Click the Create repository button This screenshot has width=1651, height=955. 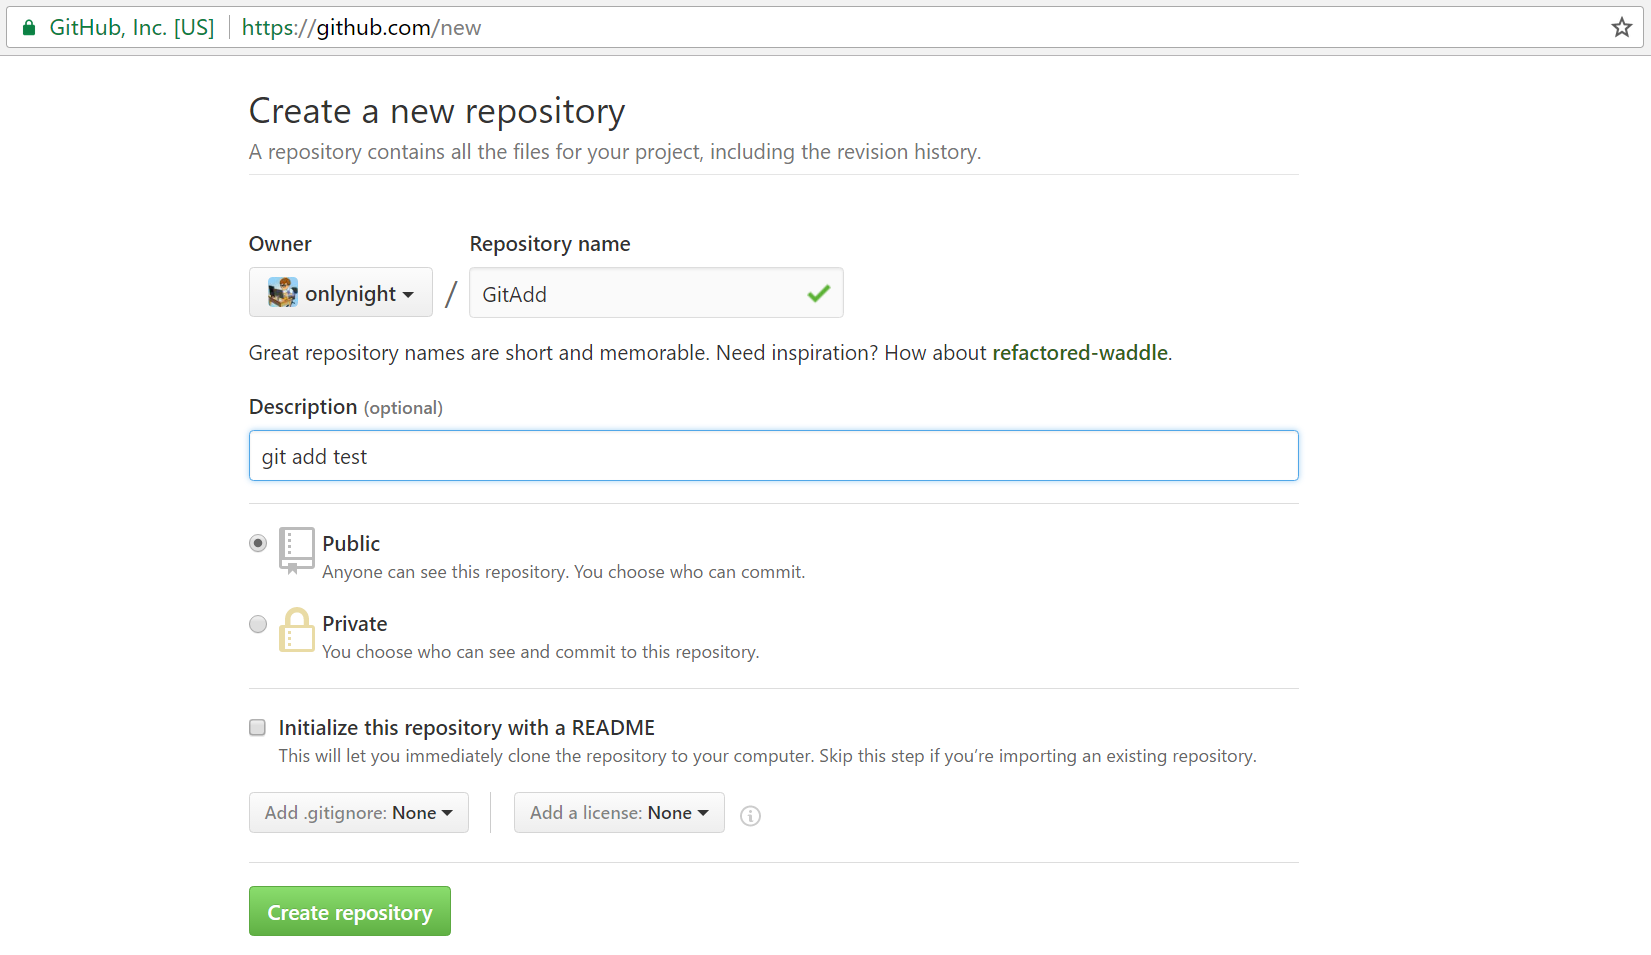pos(350,911)
